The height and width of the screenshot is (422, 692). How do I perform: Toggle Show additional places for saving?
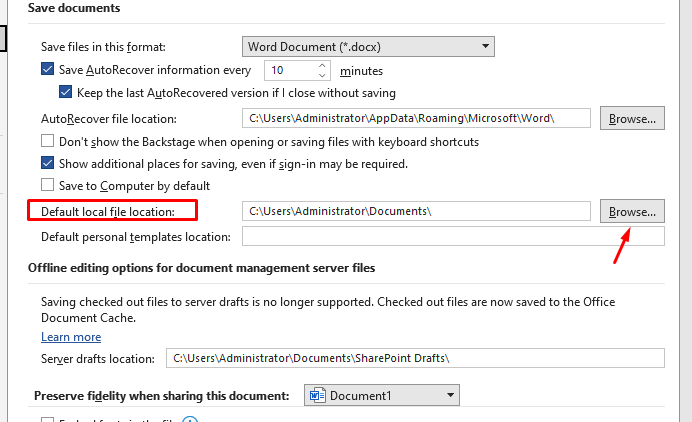(x=47, y=163)
